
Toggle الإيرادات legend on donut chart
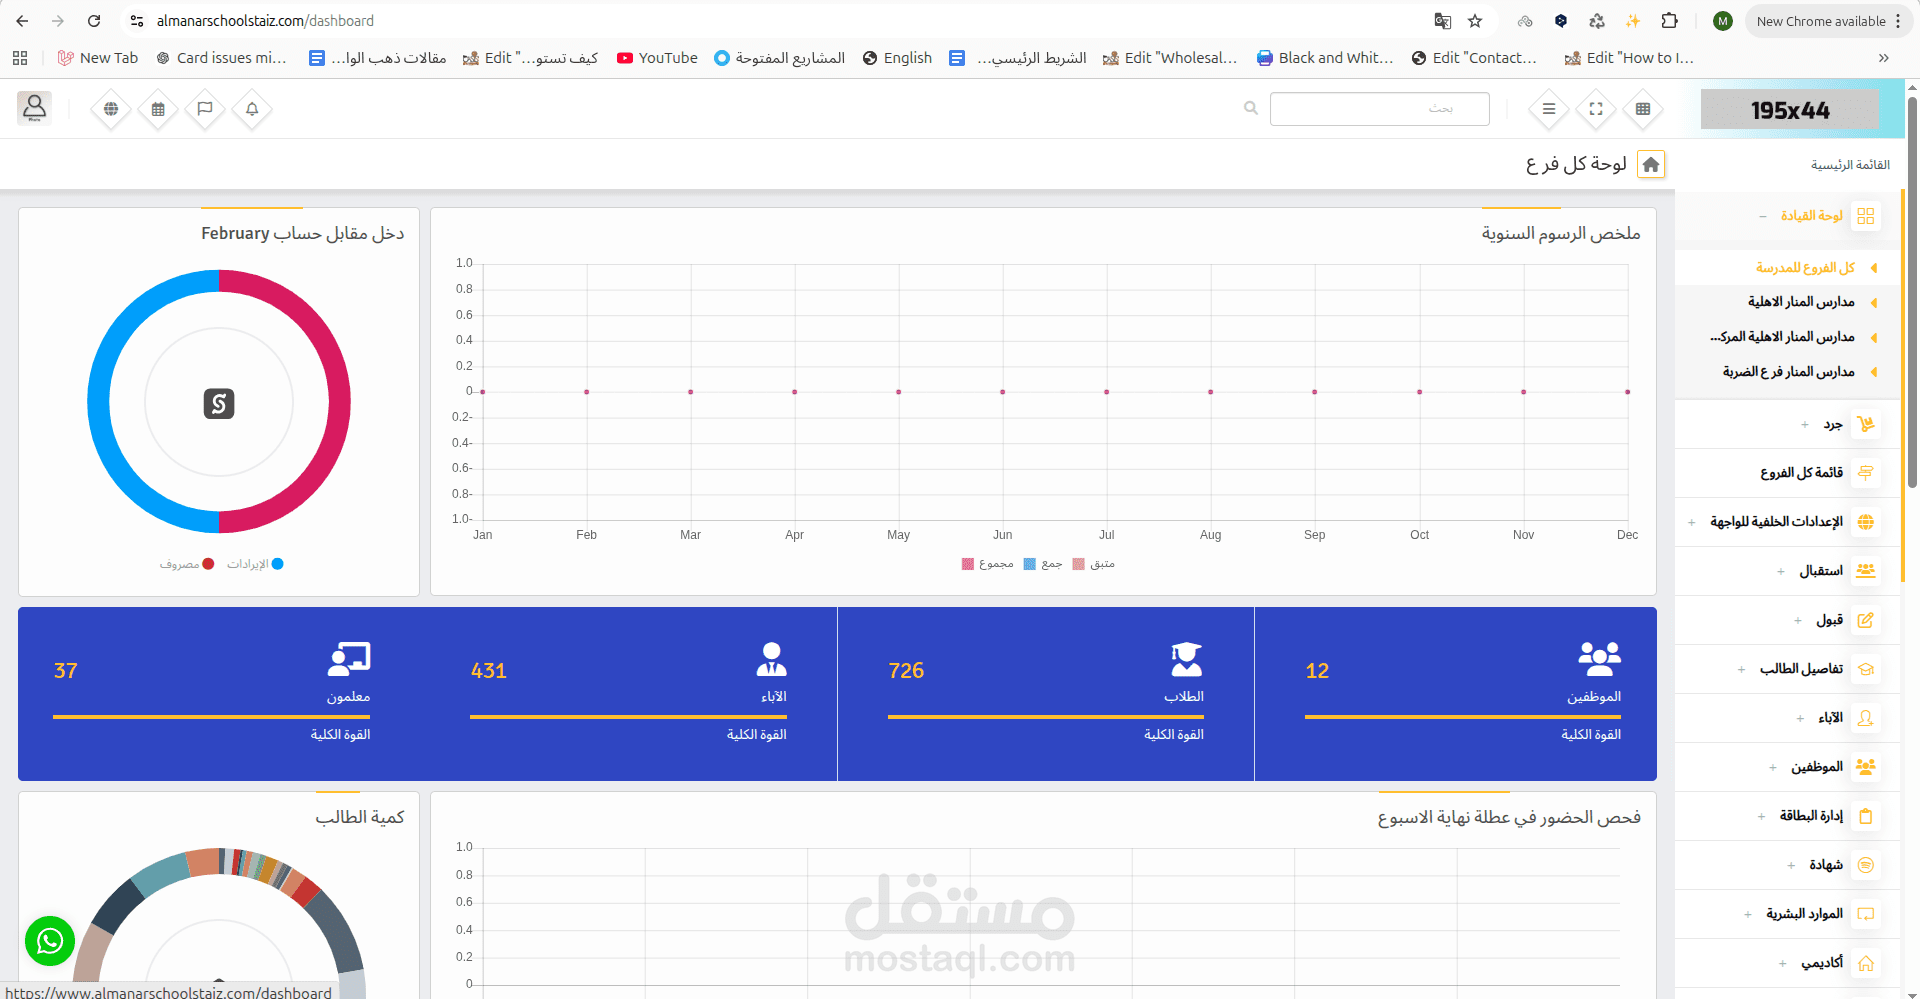click(255, 564)
